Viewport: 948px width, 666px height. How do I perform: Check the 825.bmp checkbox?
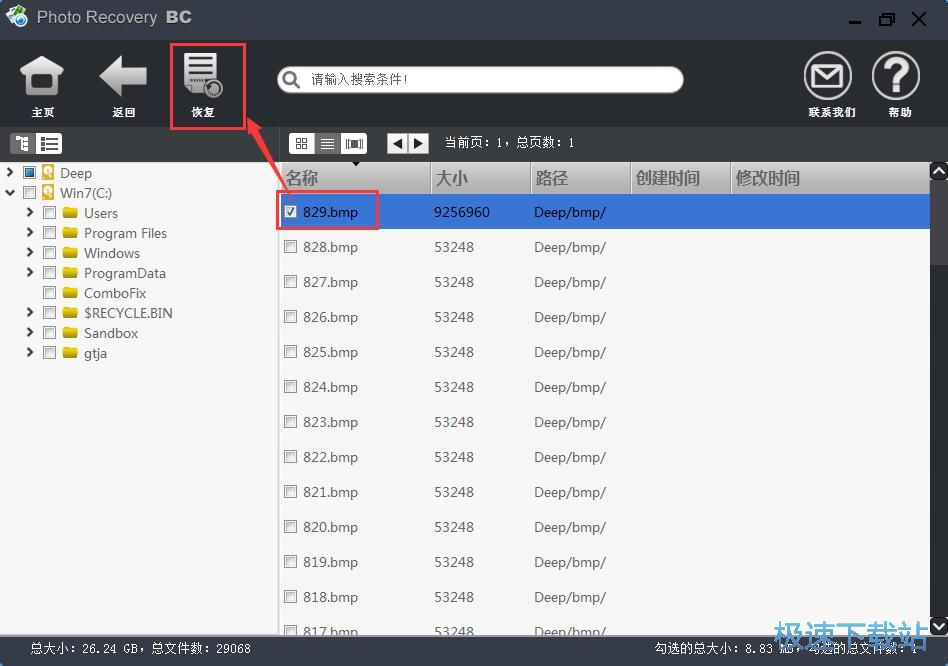[x=291, y=352]
